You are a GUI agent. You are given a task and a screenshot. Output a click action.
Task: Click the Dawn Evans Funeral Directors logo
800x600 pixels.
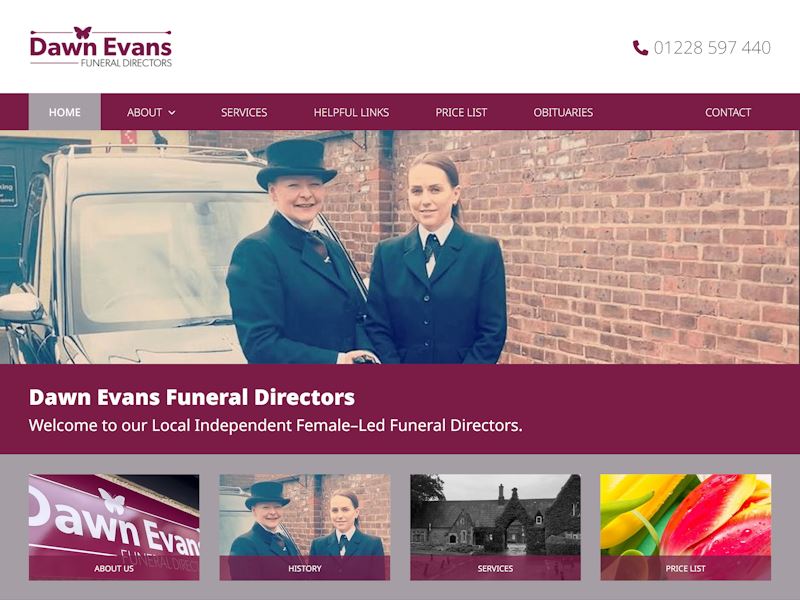click(101, 47)
